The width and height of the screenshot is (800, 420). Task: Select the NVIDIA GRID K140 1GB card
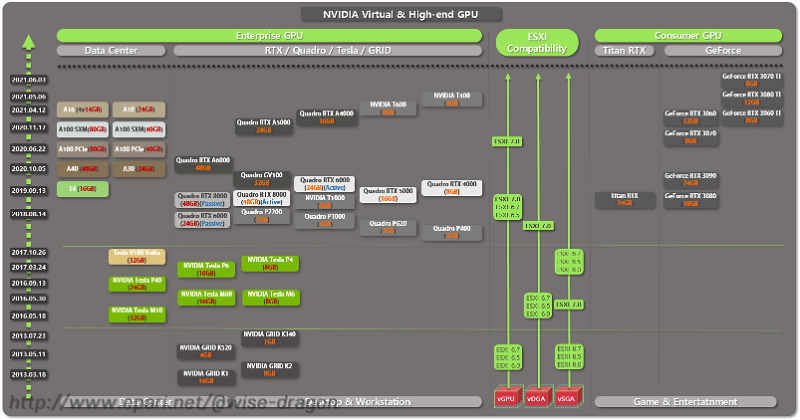coord(269,338)
